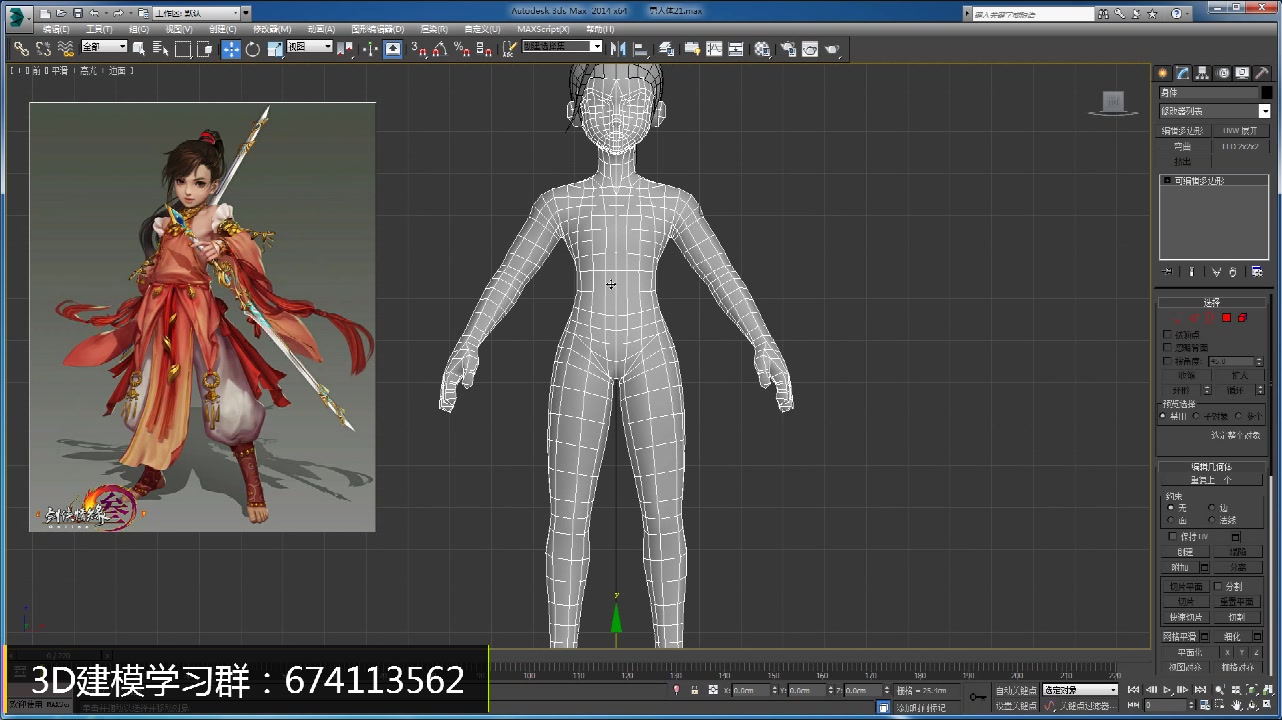
Task: Toggle Window/Crossing selection mode icon
Action: [205, 48]
